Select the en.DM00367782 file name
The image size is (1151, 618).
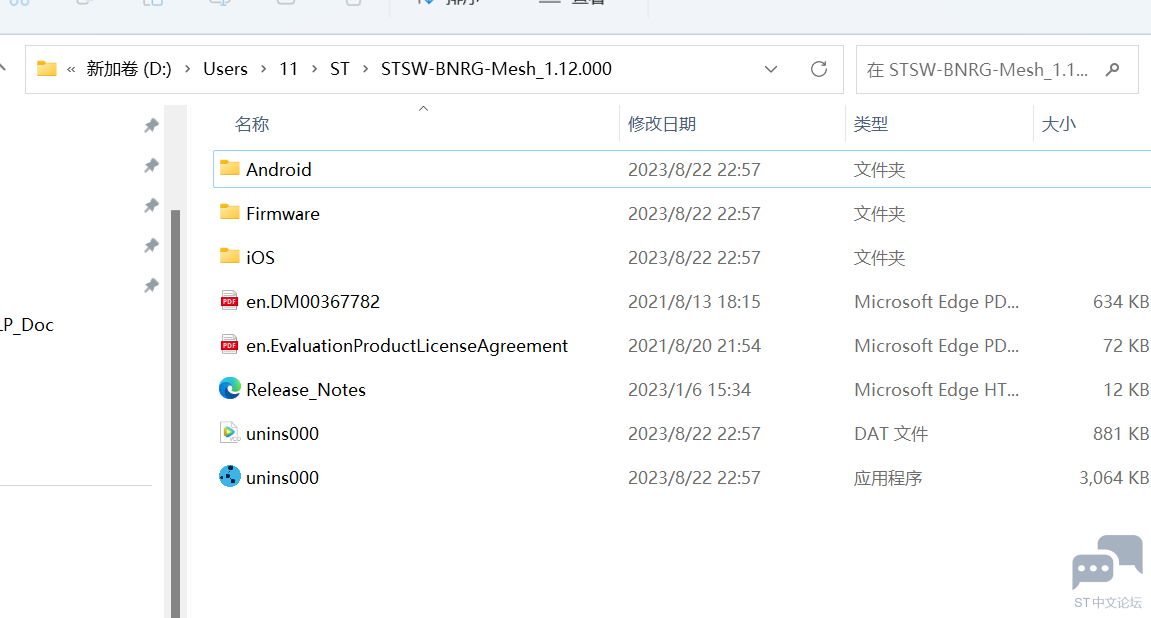(x=313, y=302)
